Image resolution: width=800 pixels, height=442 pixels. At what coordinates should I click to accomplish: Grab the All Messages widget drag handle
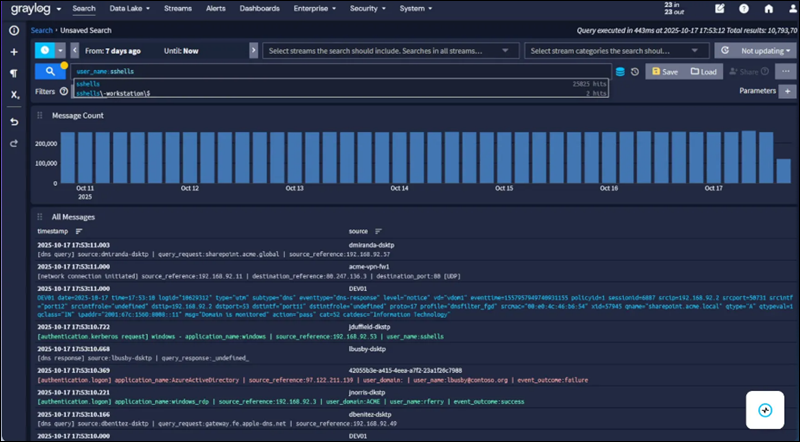pyautogui.click(x=40, y=217)
